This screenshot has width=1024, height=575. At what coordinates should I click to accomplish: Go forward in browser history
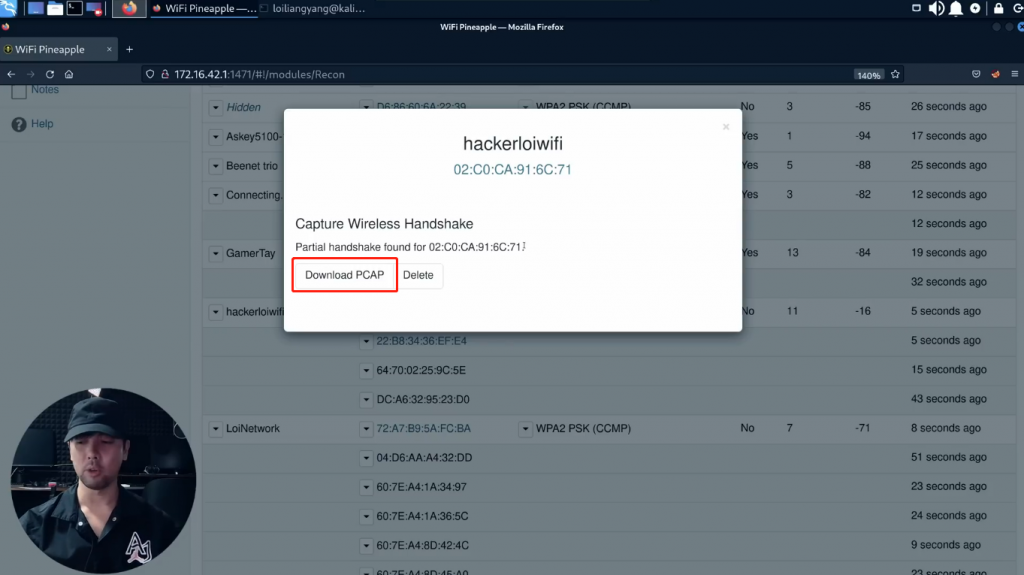tap(31, 74)
